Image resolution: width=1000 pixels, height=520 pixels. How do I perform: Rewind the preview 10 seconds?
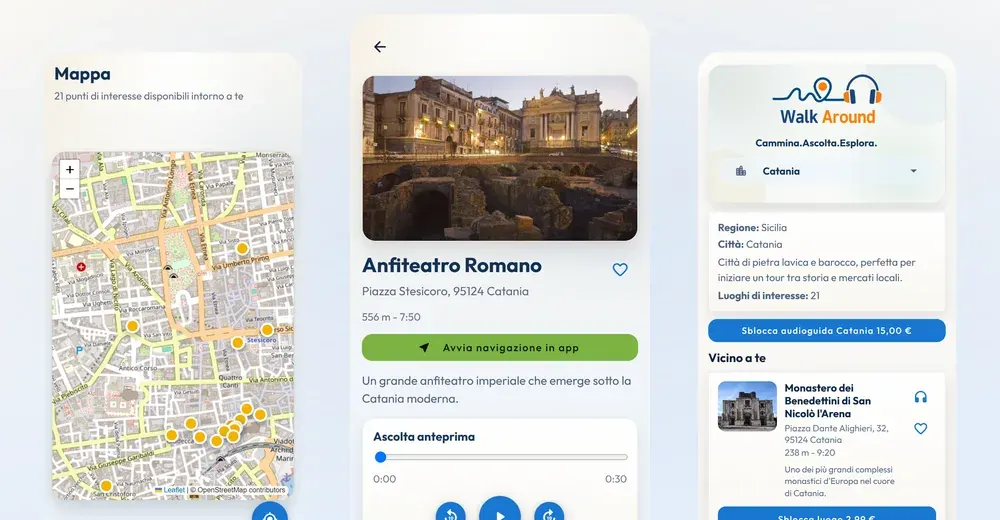(x=450, y=514)
